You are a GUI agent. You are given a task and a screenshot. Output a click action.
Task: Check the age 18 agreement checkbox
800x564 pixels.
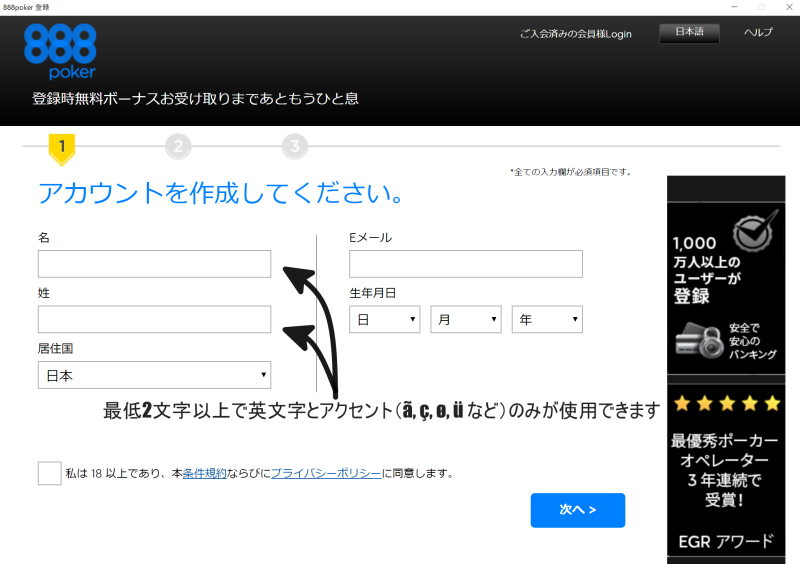pos(50,473)
